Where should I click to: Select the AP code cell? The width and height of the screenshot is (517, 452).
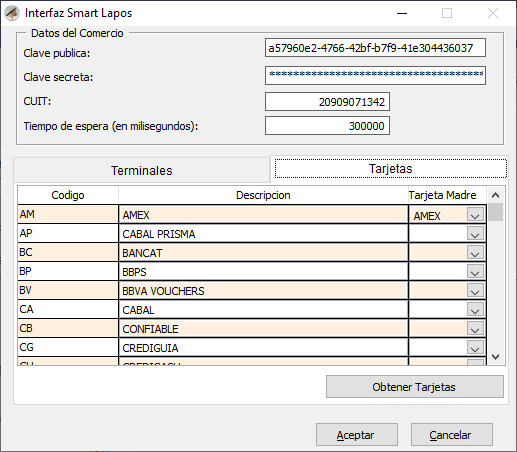point(68,233)
